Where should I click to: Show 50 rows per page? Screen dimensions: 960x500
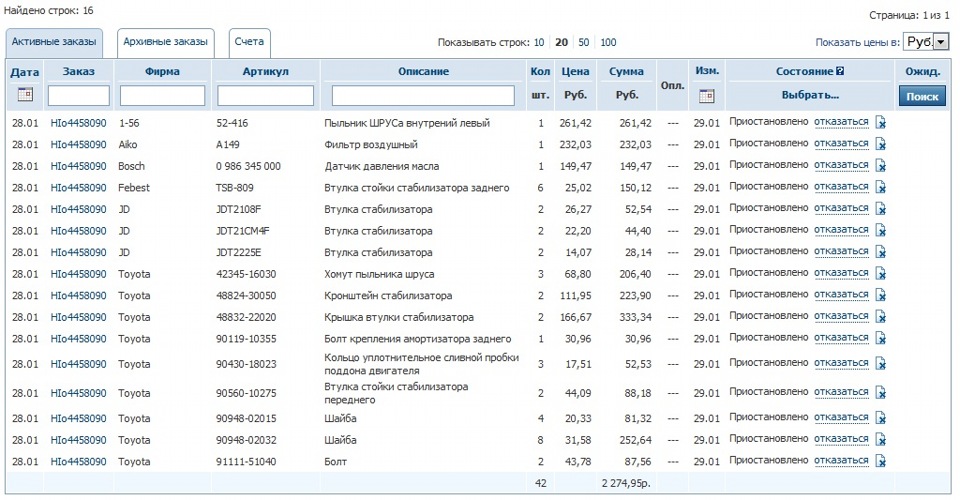583,43
